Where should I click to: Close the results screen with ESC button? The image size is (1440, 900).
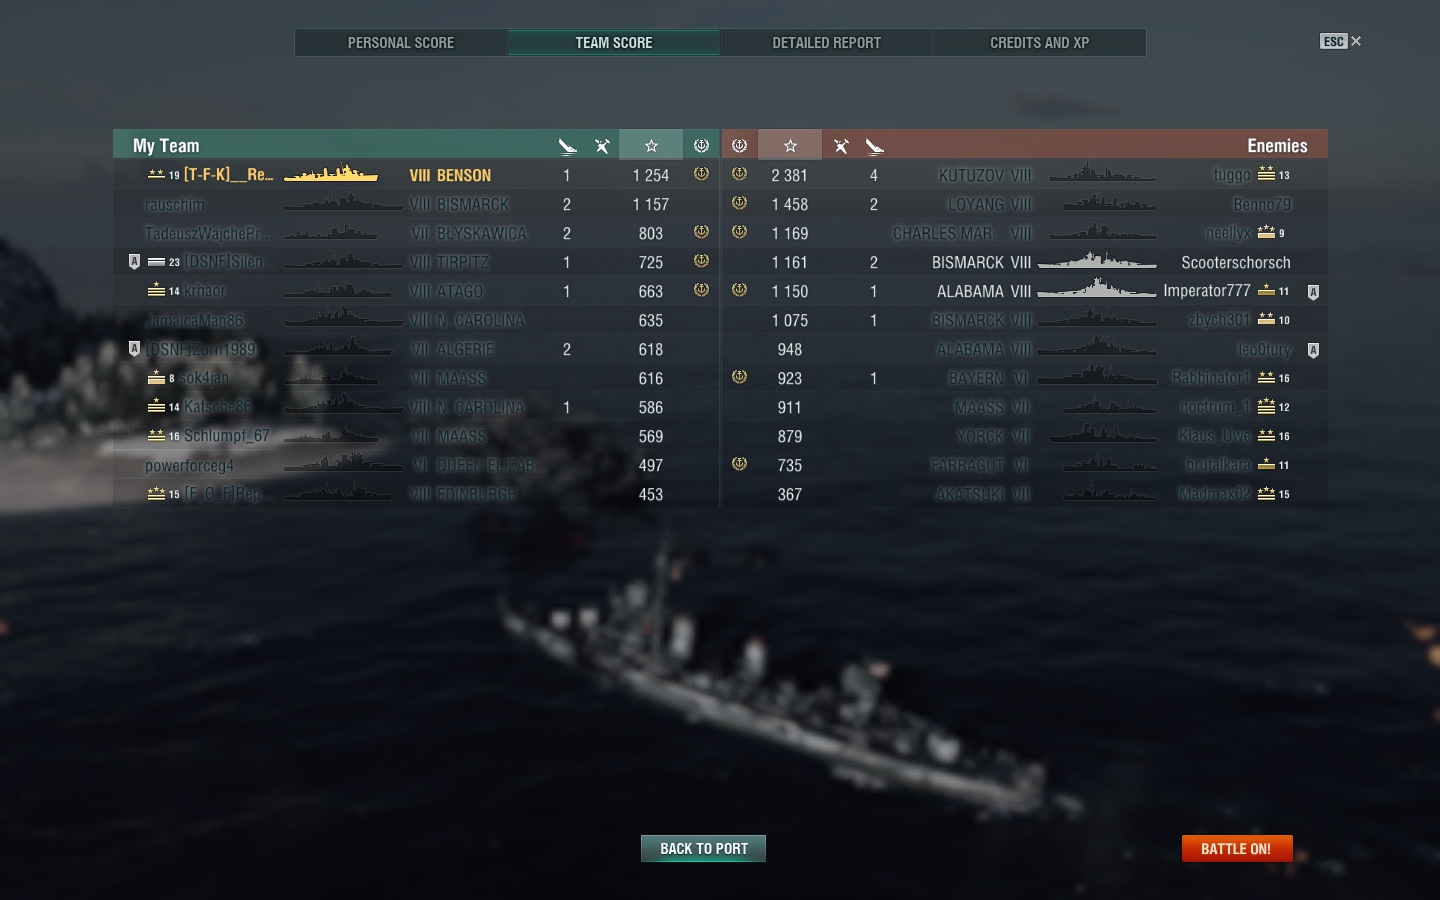1340,41
